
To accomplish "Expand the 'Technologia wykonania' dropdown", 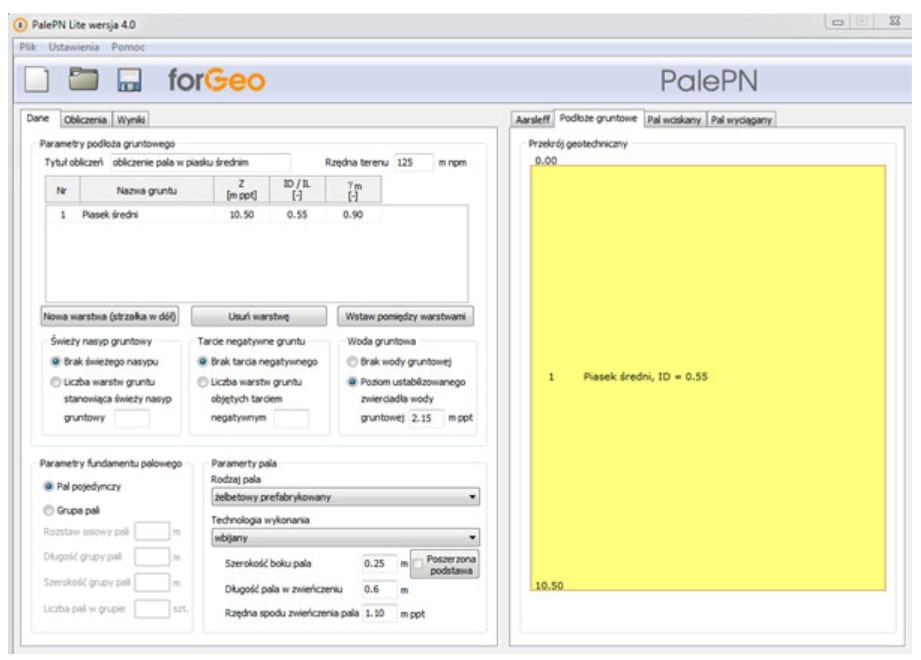I will click(346, 535).
